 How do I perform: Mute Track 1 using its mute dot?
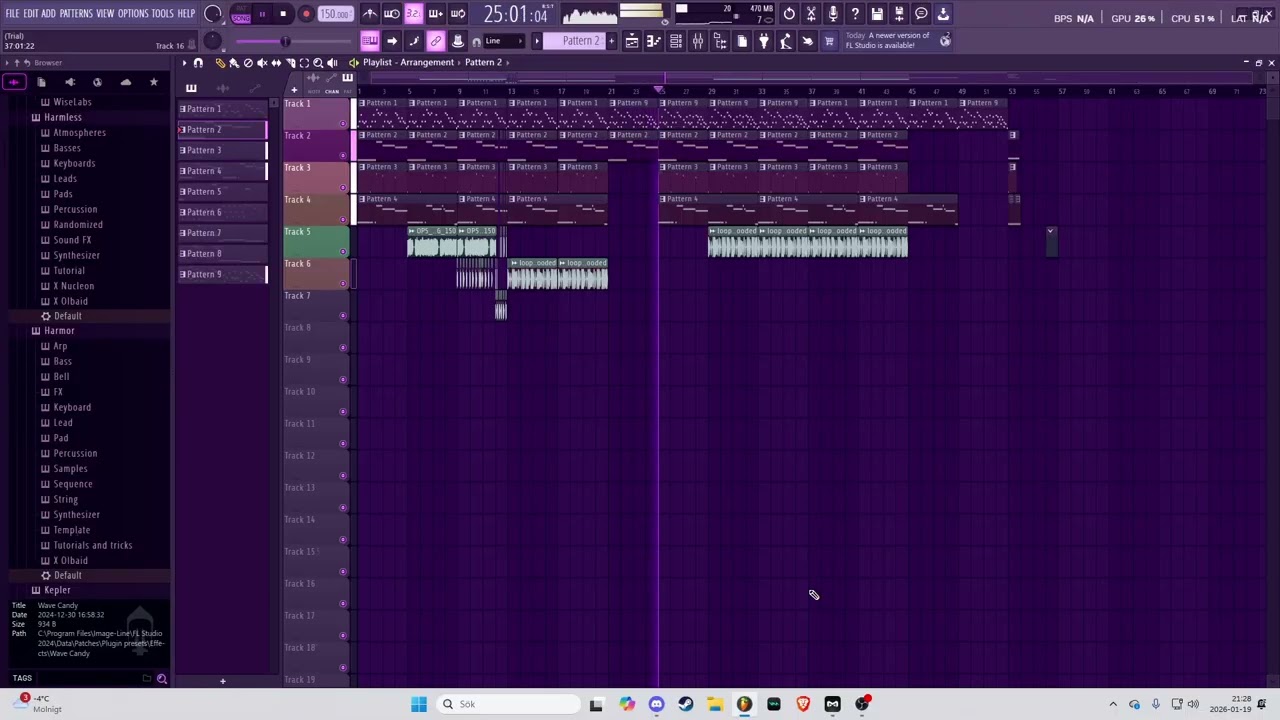click(343, 123)
